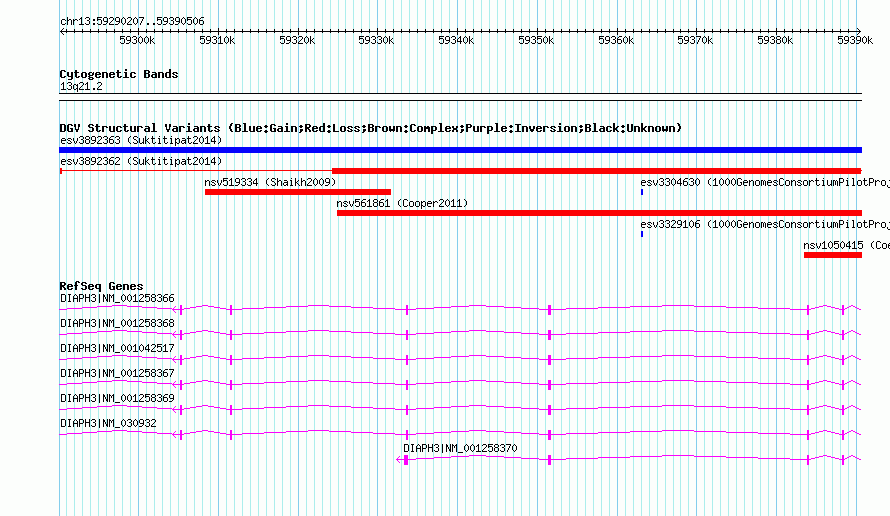Click the 59340k ruler tick label

[x=456, y=40]
